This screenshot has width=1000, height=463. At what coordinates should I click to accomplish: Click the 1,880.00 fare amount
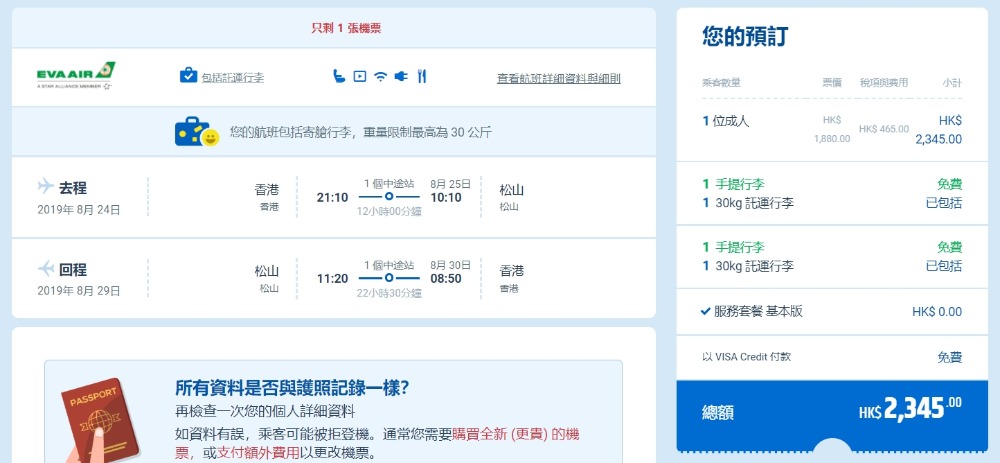pyautogui.click(x=832, y=138)
